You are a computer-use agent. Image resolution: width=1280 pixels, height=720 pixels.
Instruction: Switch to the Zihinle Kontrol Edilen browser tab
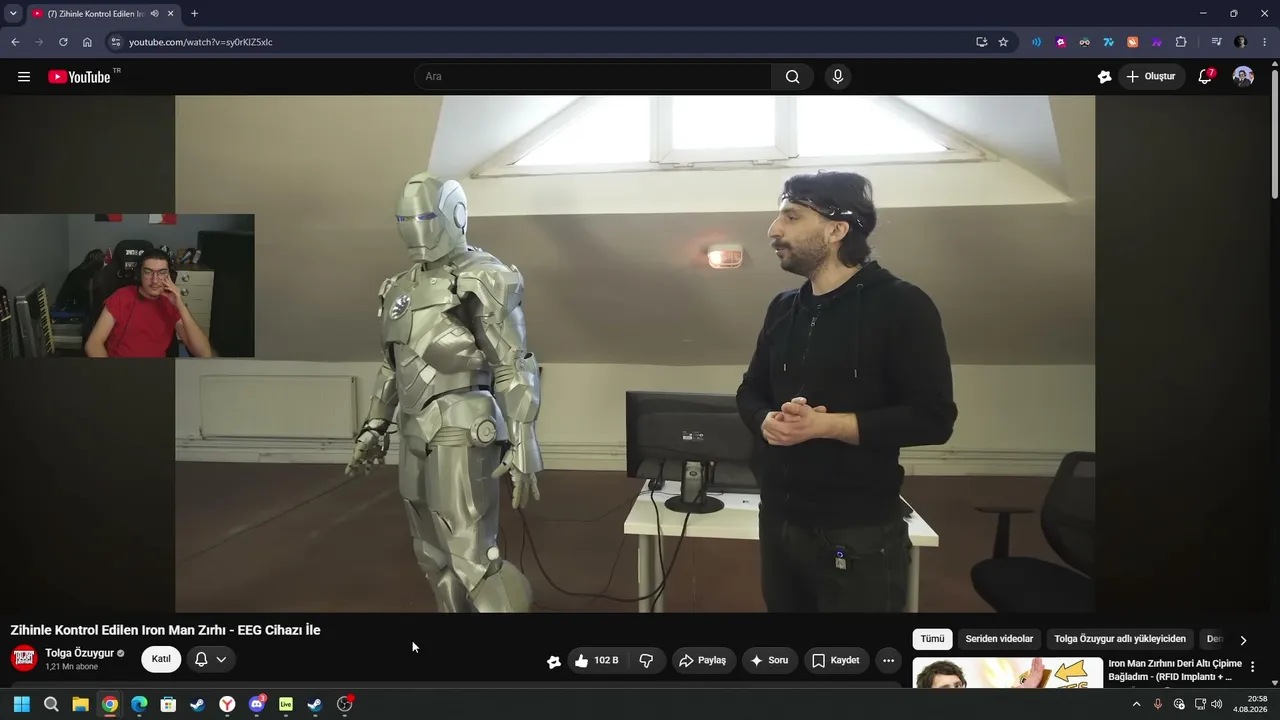103,14
